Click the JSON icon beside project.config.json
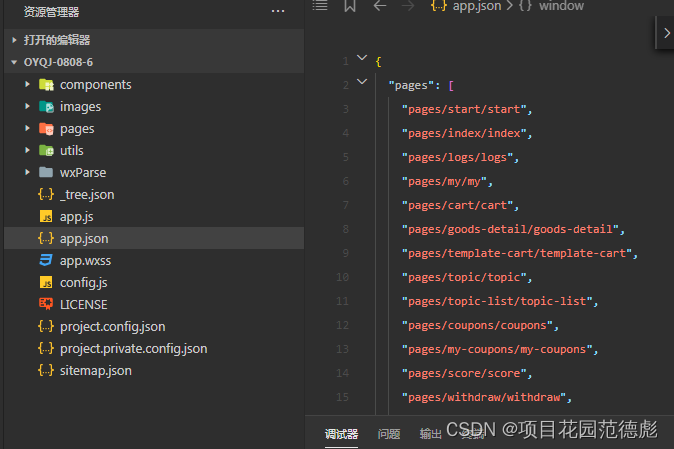Screen dimensions: 674x449 46,326
